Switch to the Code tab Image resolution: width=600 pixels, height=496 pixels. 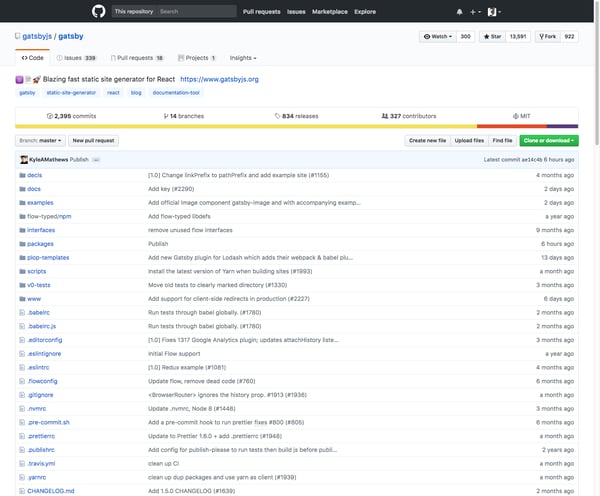click(x=33, y=58)
